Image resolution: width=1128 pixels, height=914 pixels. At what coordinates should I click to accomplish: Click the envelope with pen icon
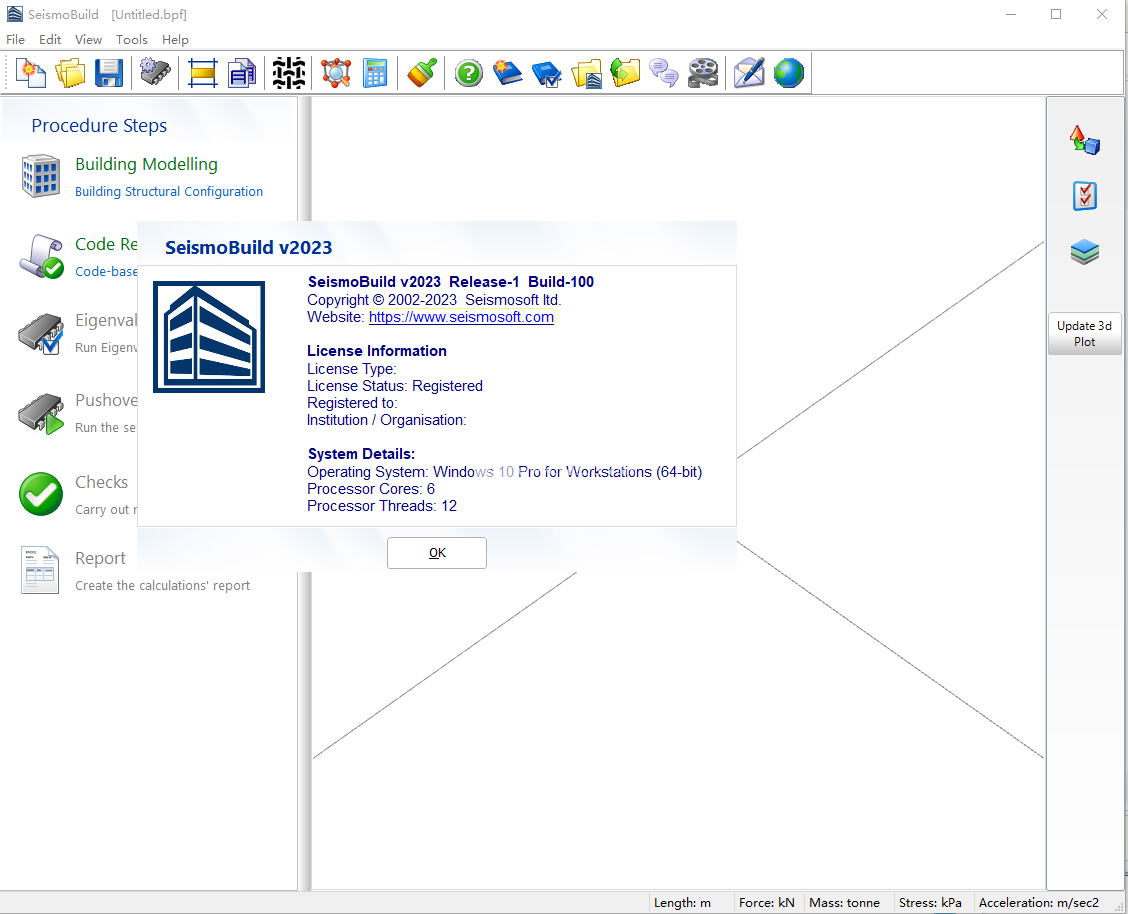(x=748, y=73)
